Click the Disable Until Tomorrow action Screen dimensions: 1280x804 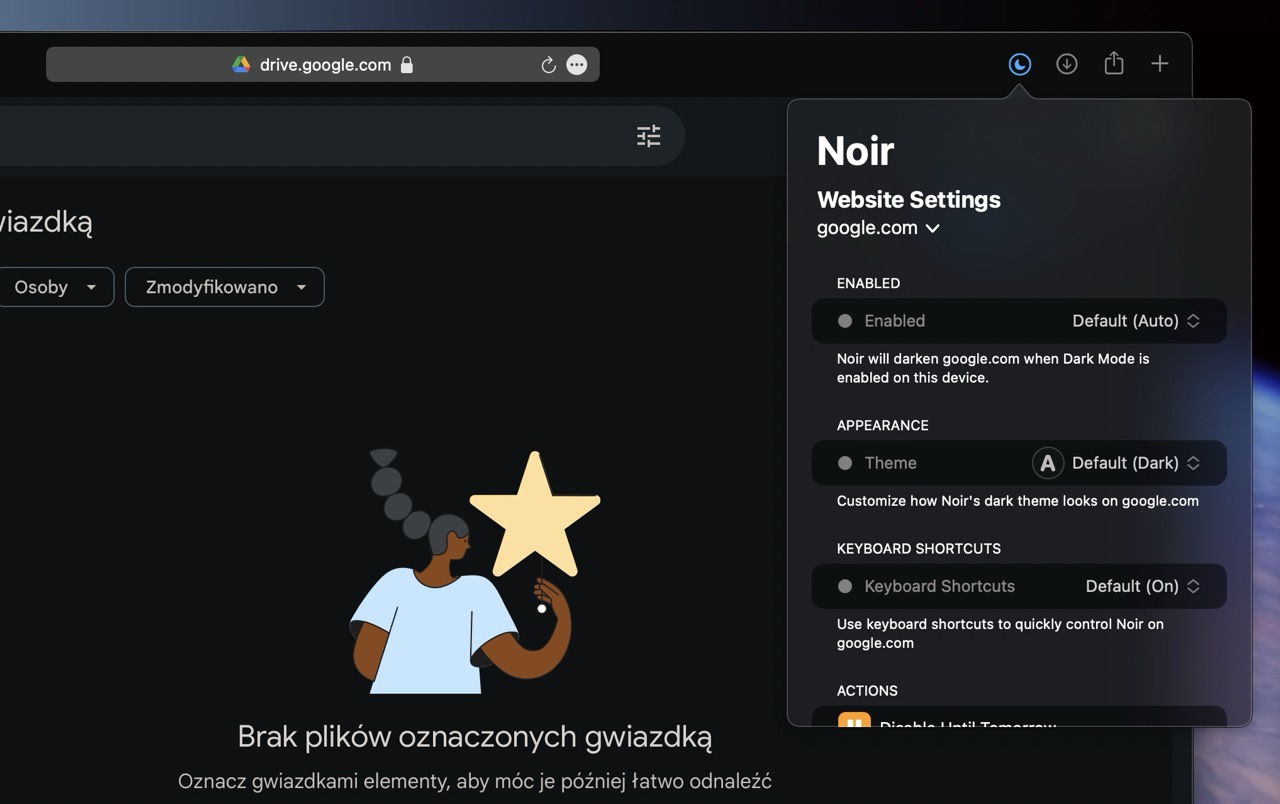[1019, 716]
